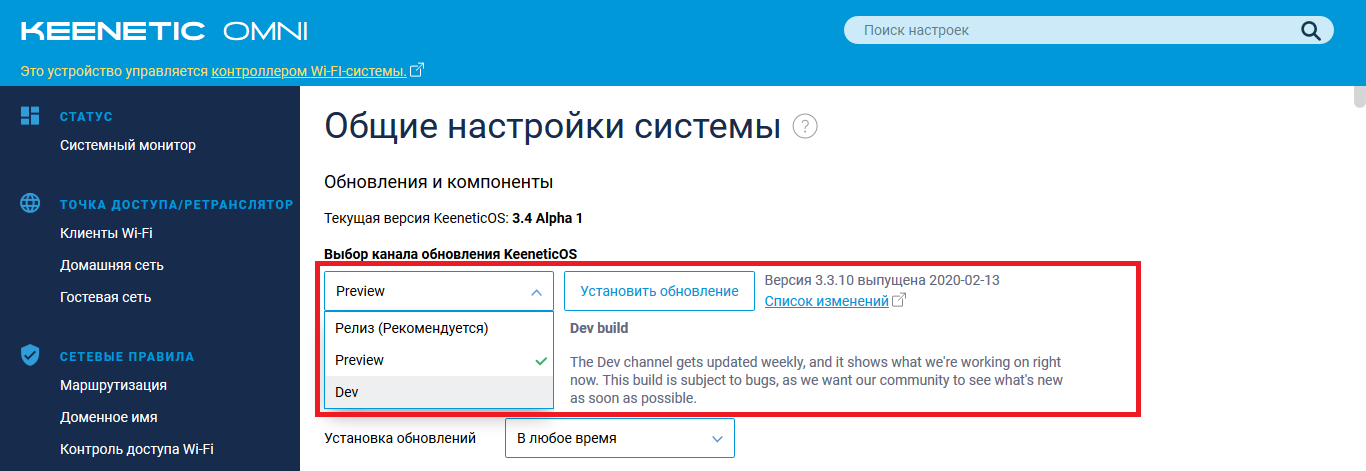Image resolution: width=1366 pixels, height=471 pixels.
Task: Open Контроль доступа Wi-Fi page
Action: click(137, 449)
